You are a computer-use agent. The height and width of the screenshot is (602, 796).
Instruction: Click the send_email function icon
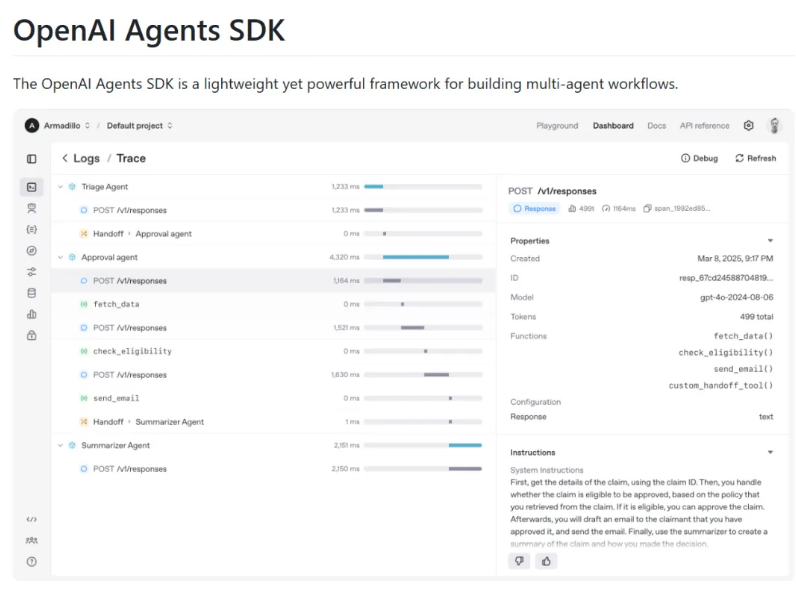(84, 398)
